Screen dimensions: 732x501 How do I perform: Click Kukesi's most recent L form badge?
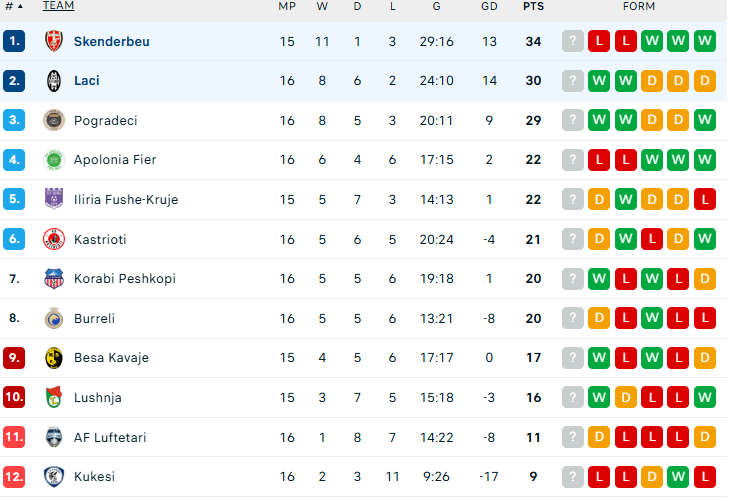pos(600,477)
